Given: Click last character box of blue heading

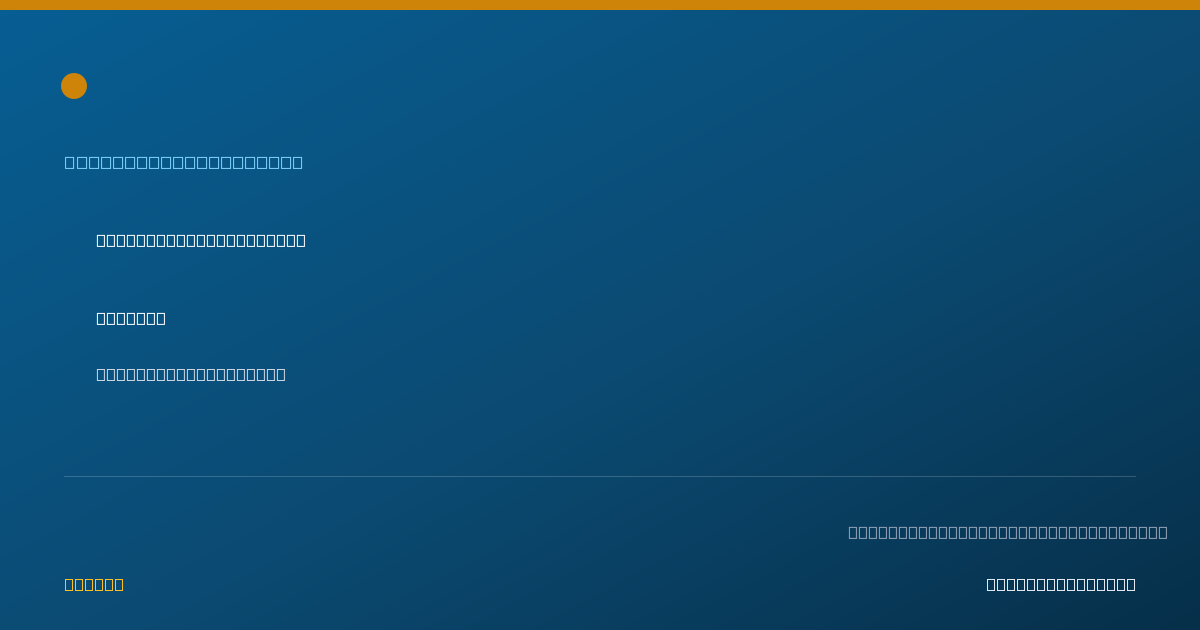Looking at the screenshot, I should coord(298,162).
